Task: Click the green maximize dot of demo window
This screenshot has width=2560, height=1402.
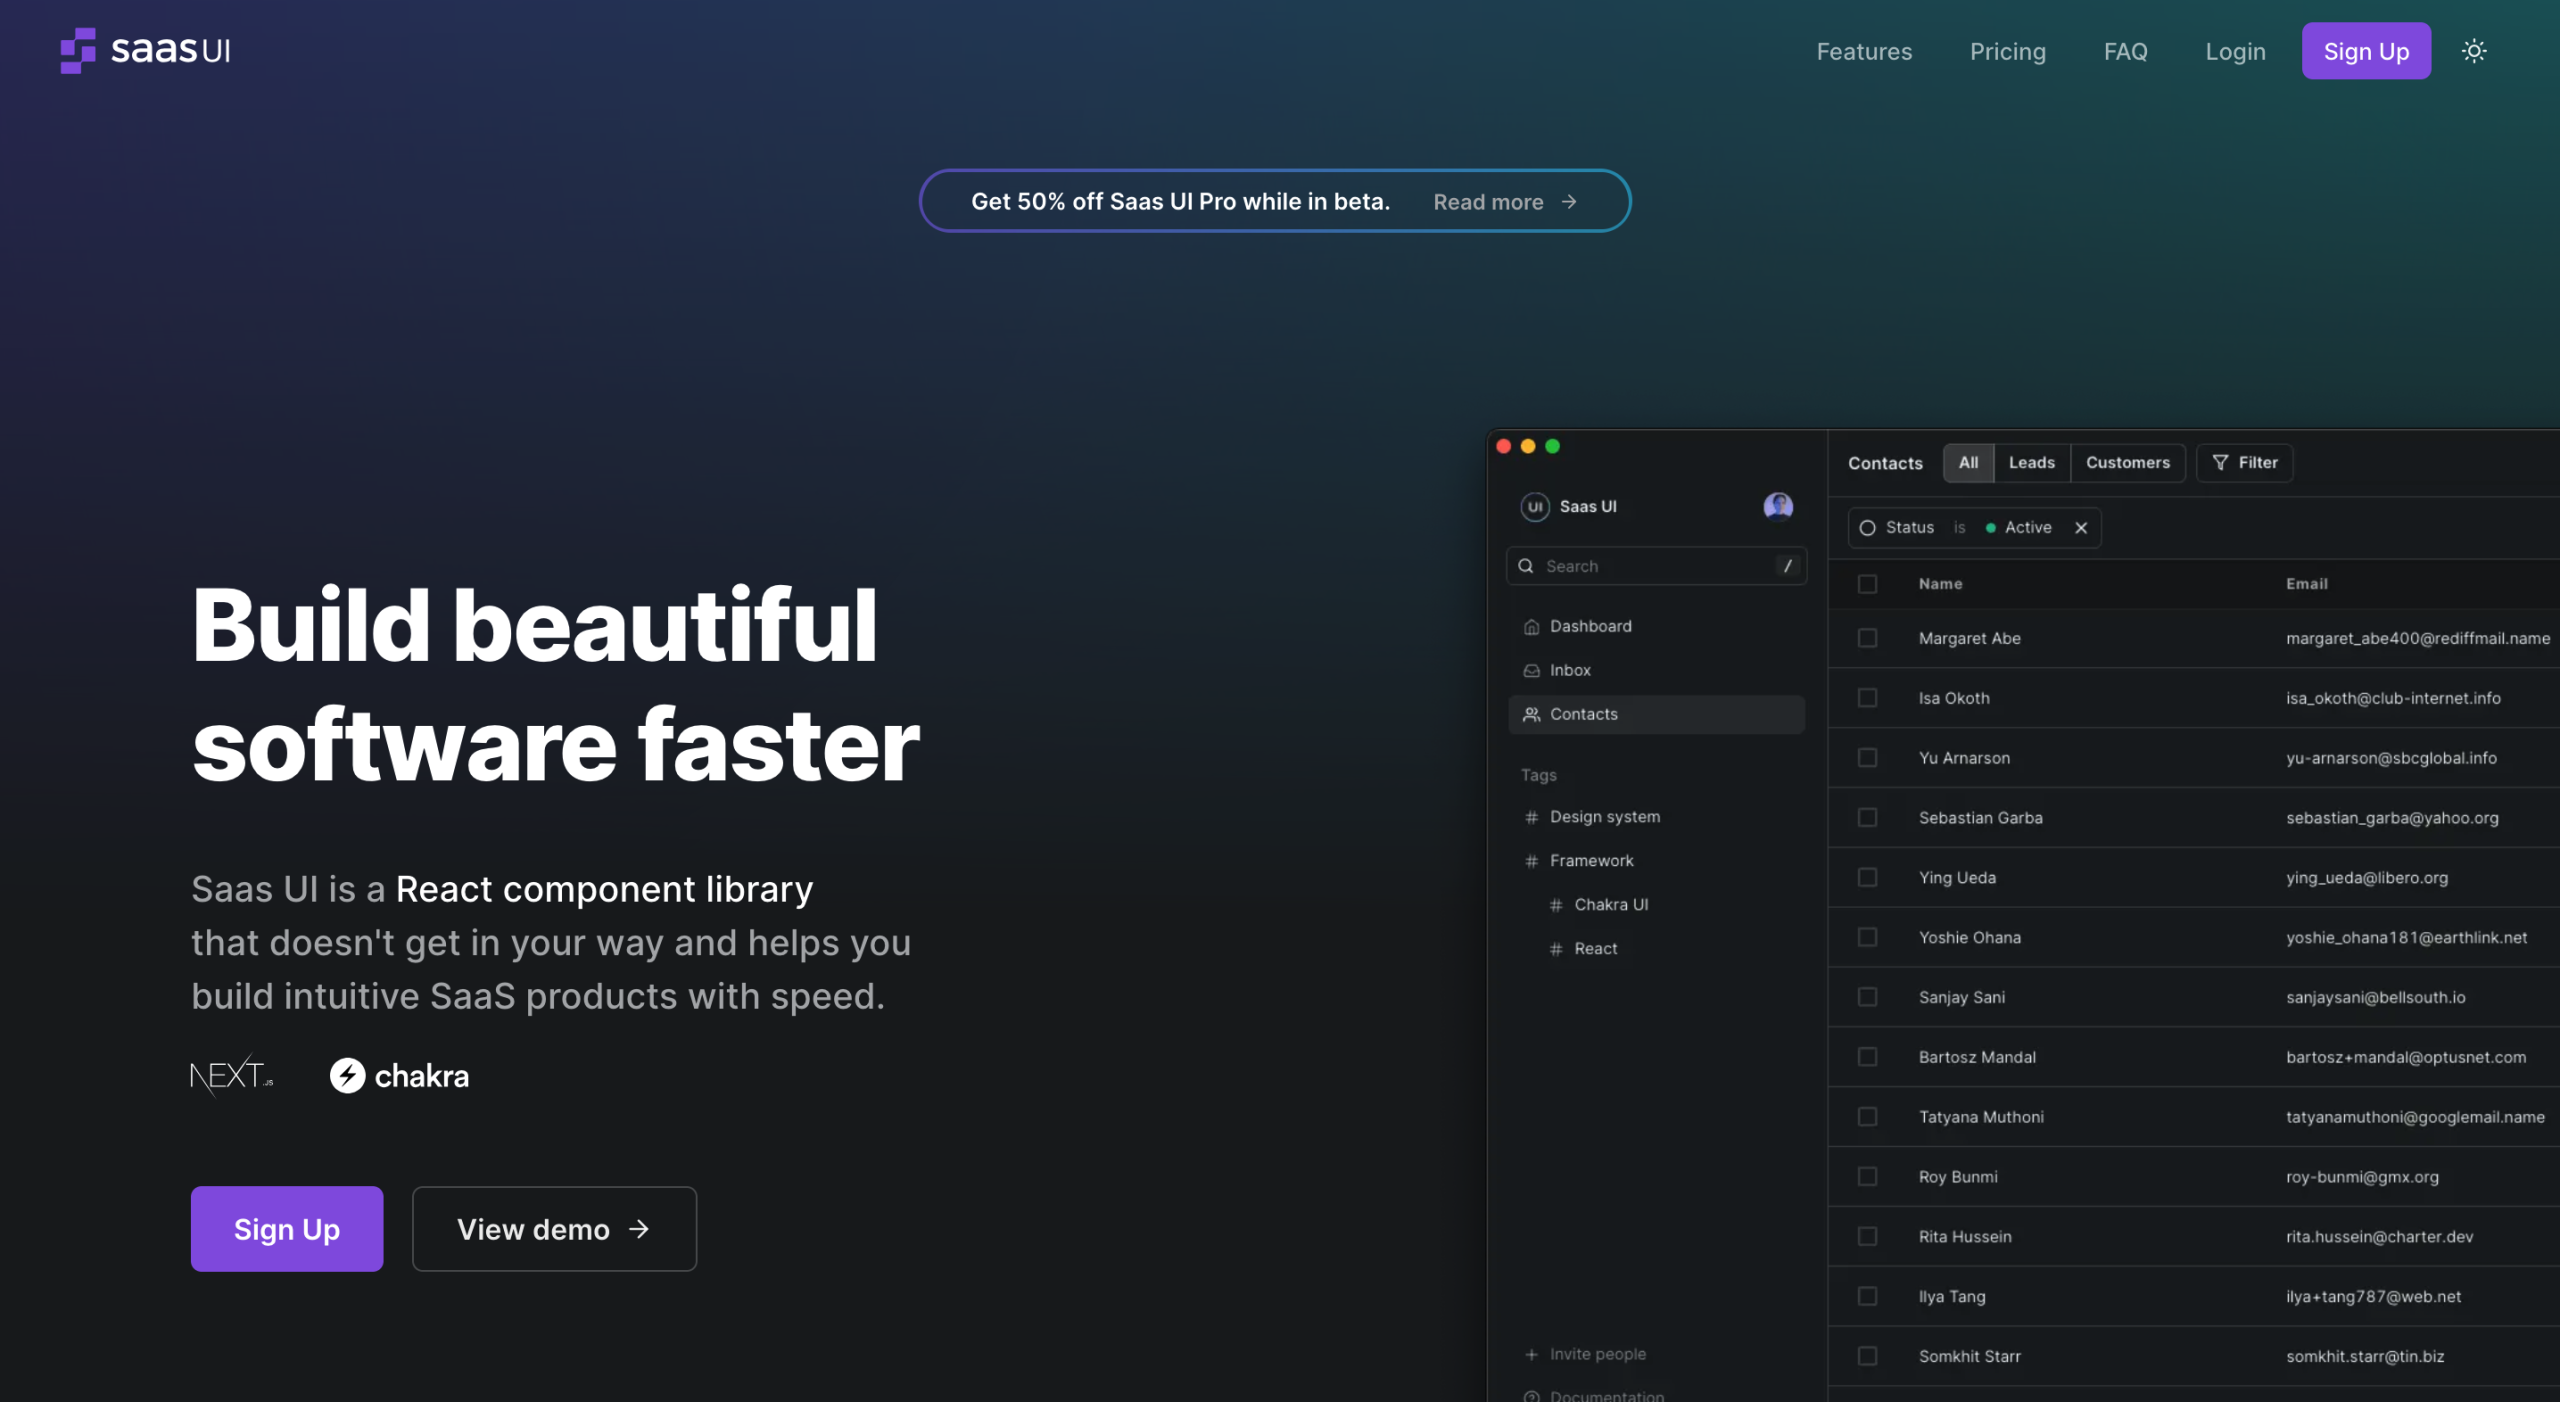Action: [1552, 446]
